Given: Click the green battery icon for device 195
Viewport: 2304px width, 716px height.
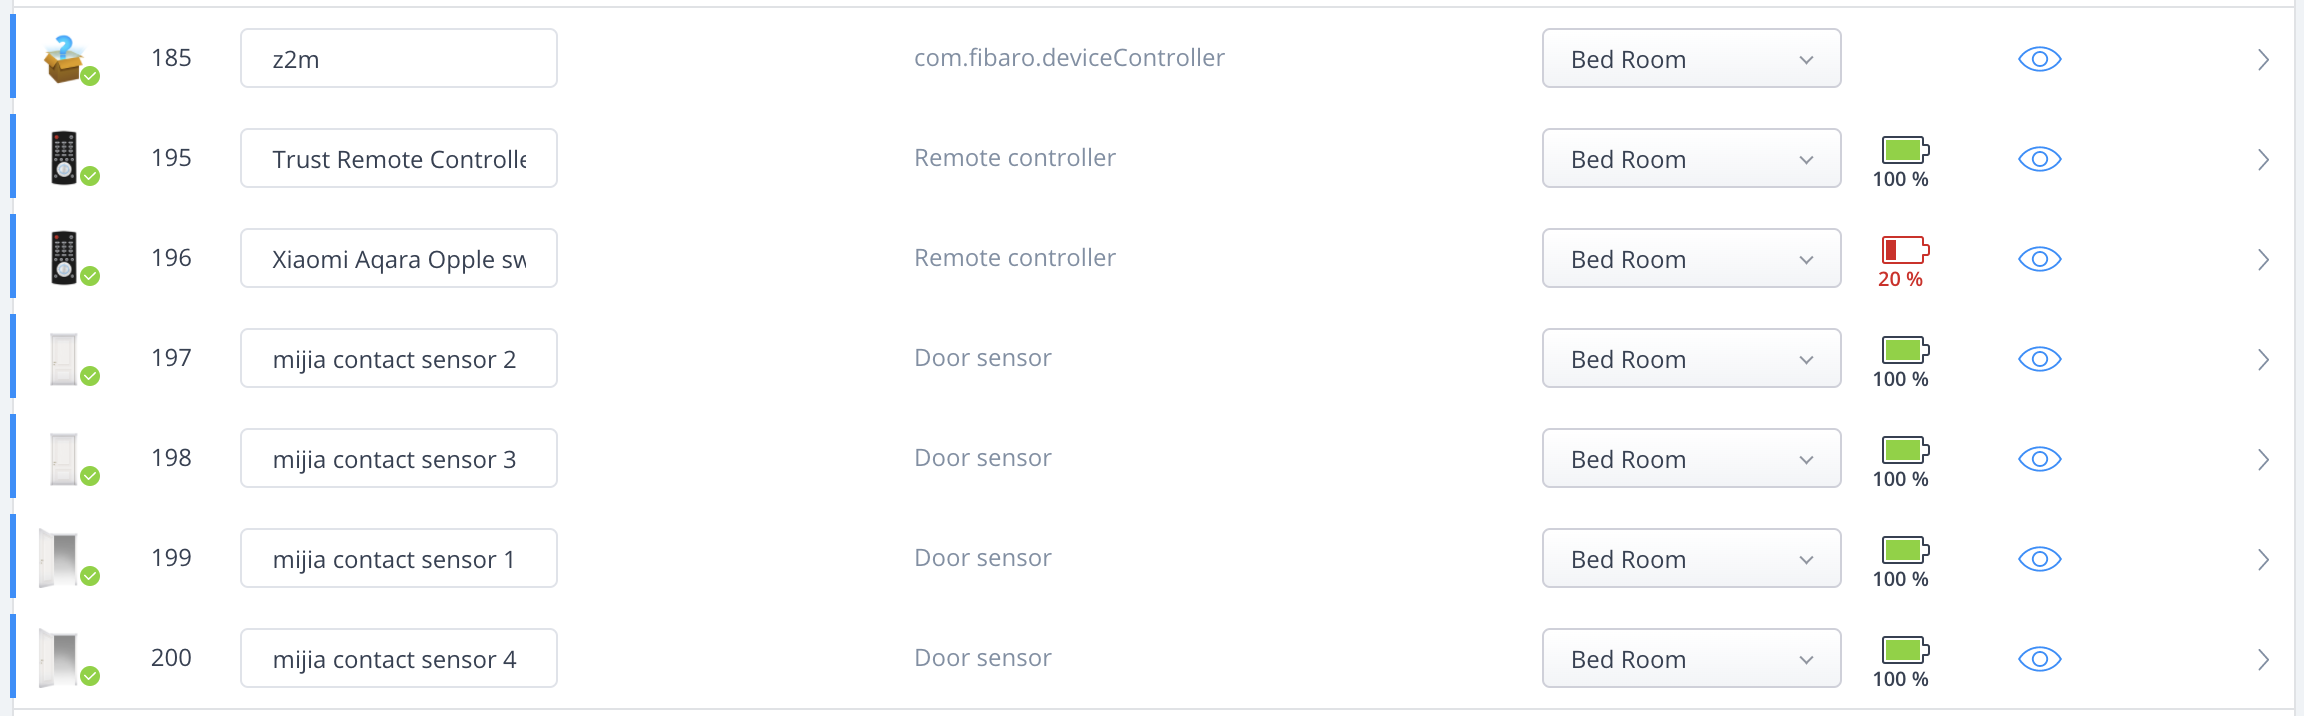Looking at the screenshot, I should 1905,150.
